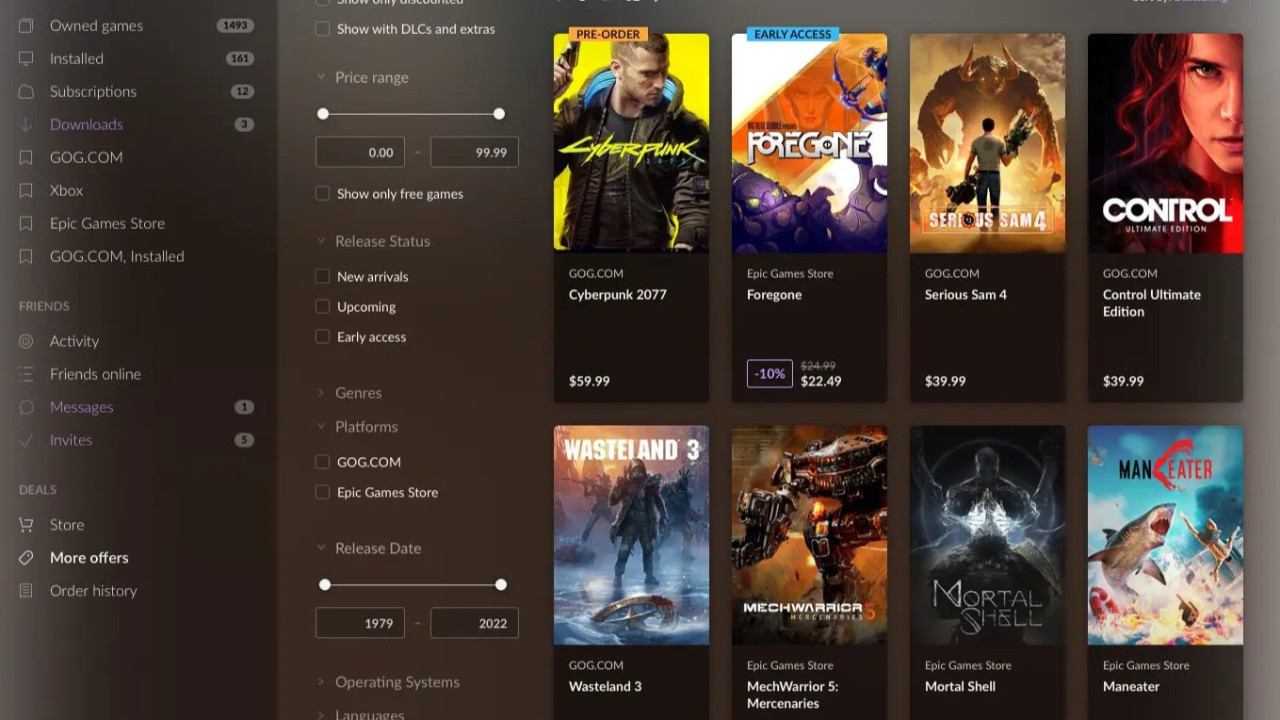Check Show only free games
Image resolution: width=1280 pixels, height=720 pixels.
point(322,194)
